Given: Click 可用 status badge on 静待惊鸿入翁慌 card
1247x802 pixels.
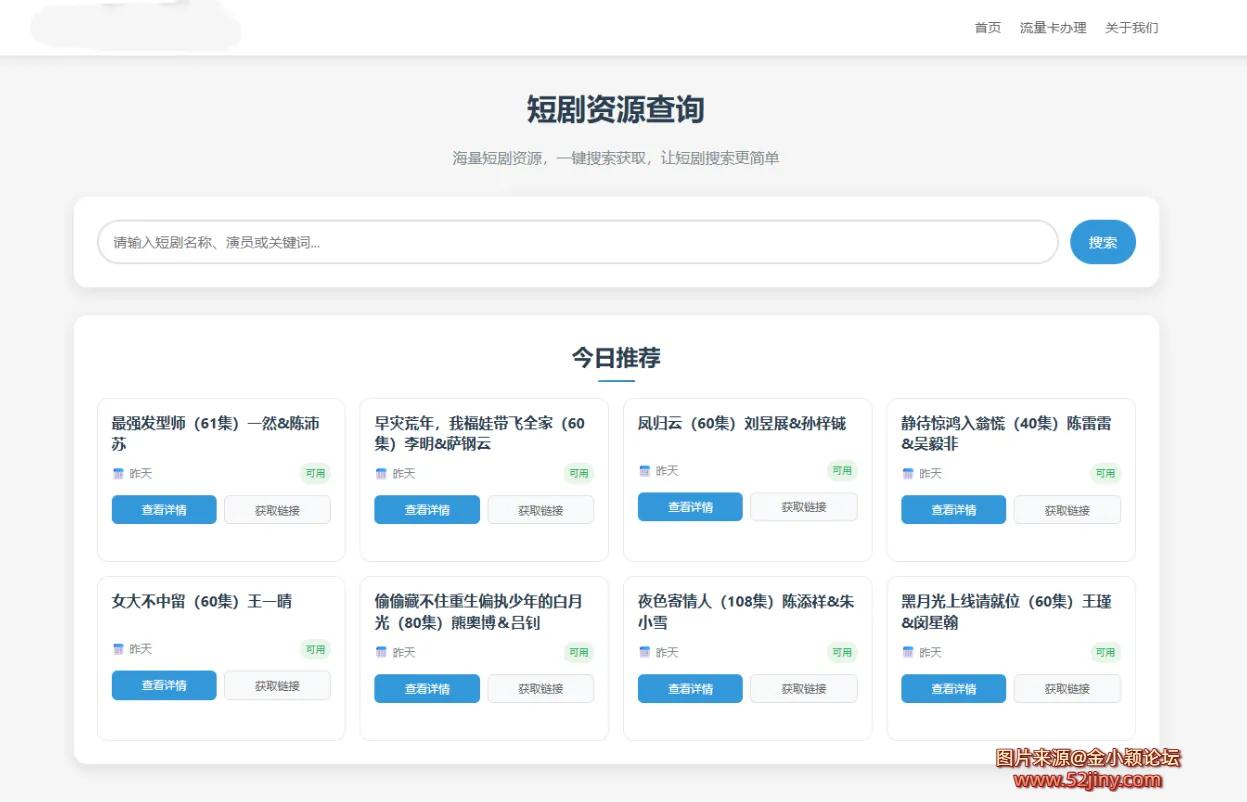Looking at the screenshot, I should pos(1105,474).
